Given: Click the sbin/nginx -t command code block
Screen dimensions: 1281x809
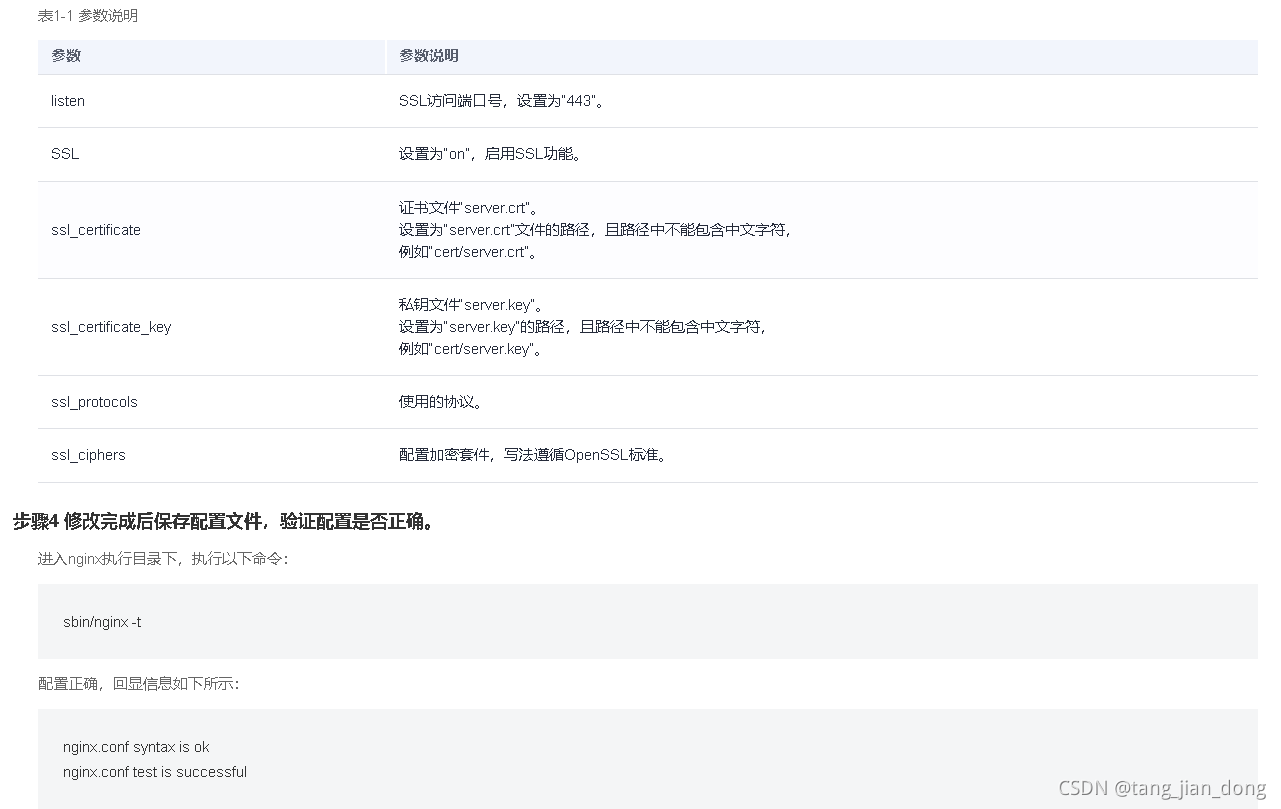Looking at the screenshot, I should (x=102, y=622).
